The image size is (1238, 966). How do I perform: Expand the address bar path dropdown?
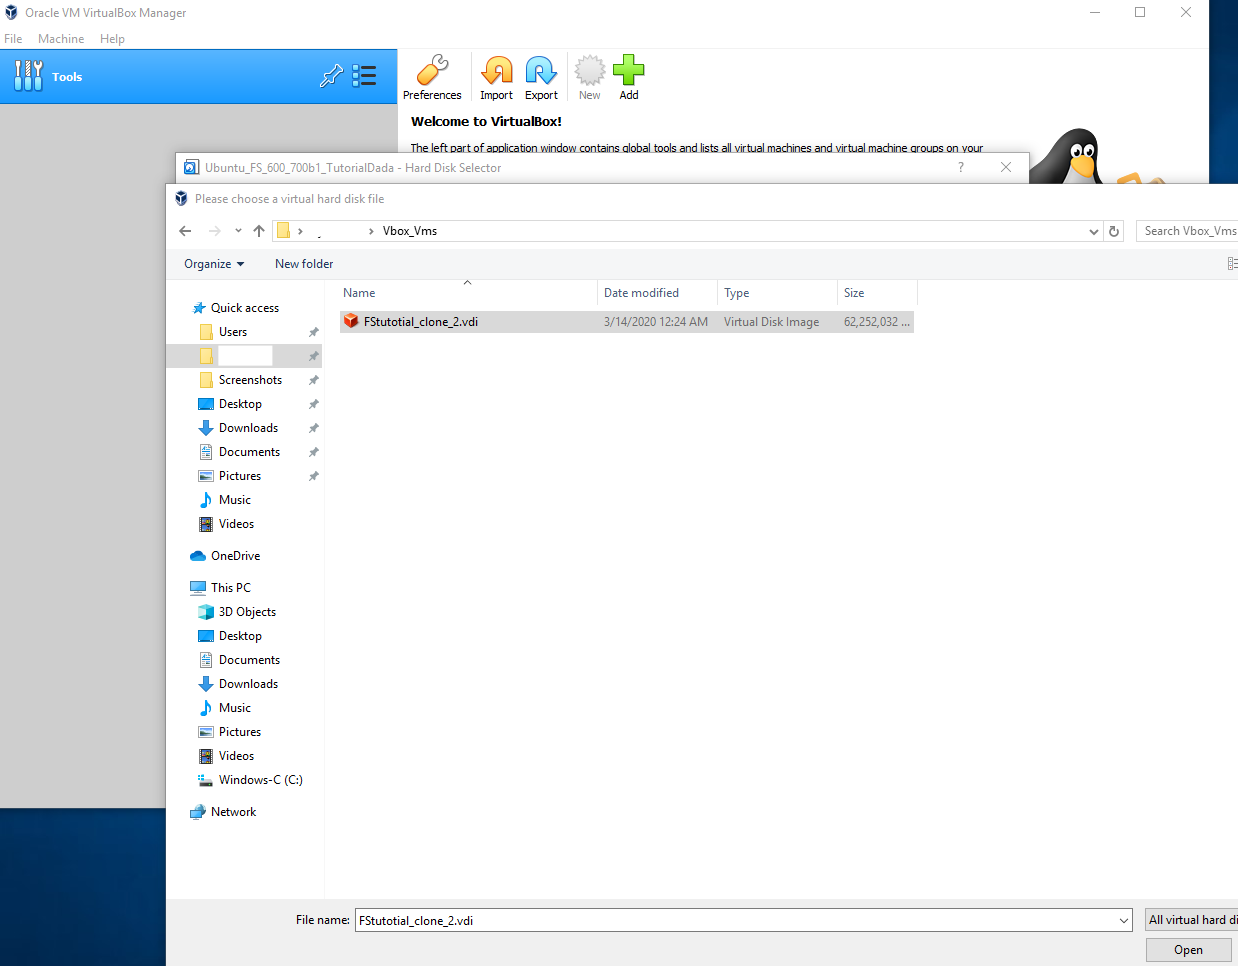pyautogui.click(x=1093, y=231)
